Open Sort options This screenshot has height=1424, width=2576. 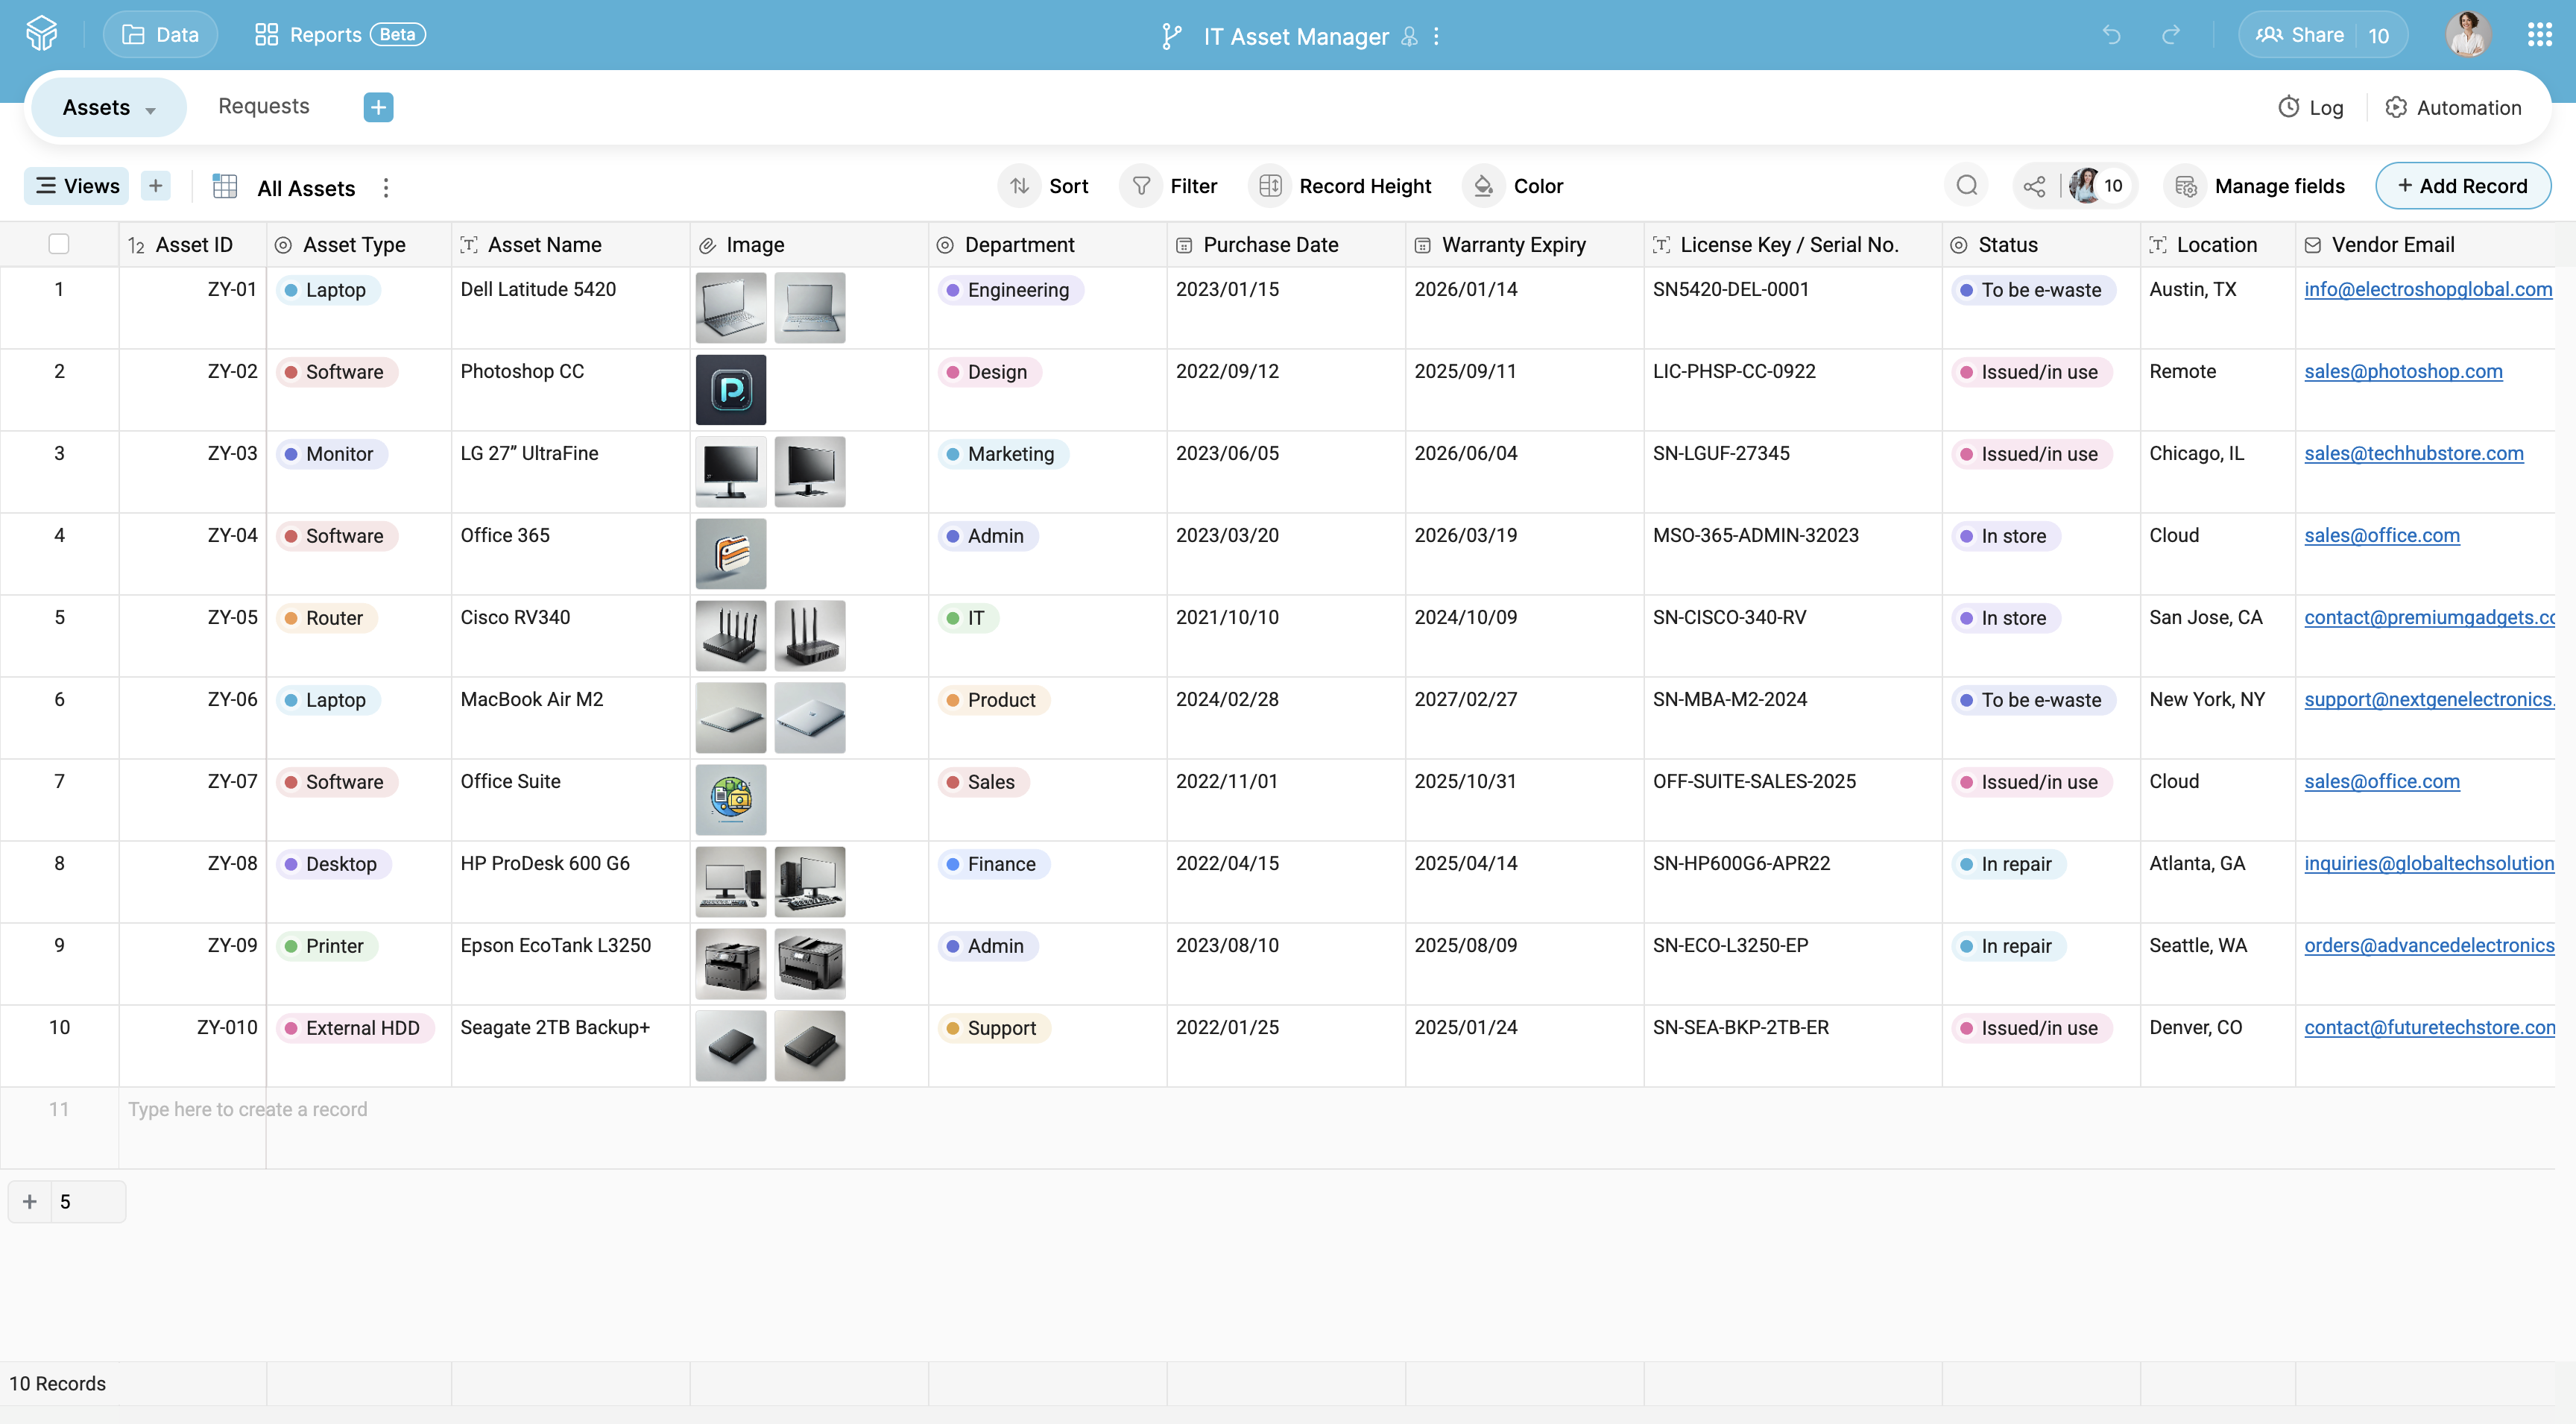tap(1044, 185)
